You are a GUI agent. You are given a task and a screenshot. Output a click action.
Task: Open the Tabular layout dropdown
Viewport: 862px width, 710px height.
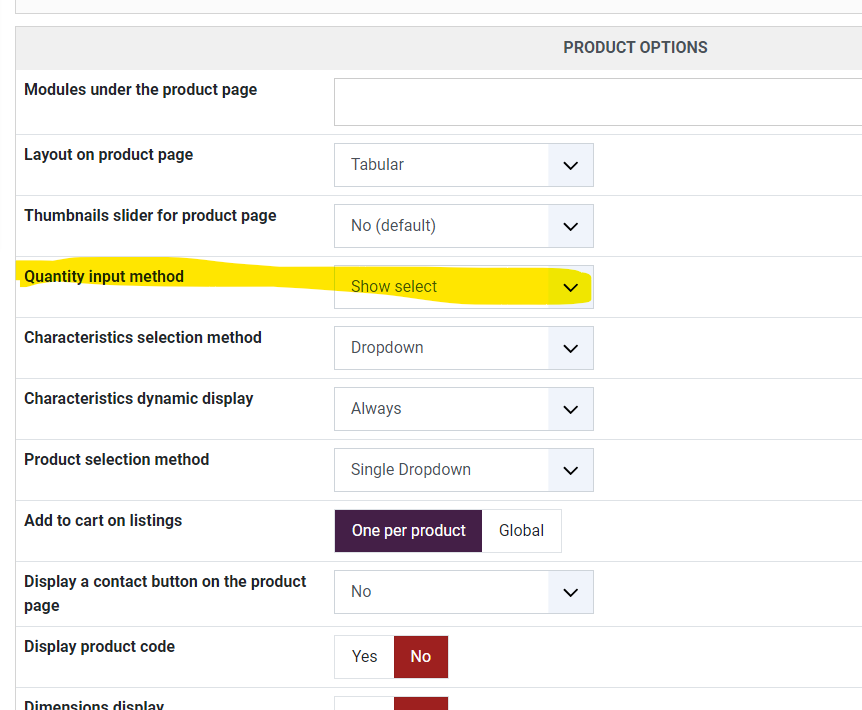[441, 165]
